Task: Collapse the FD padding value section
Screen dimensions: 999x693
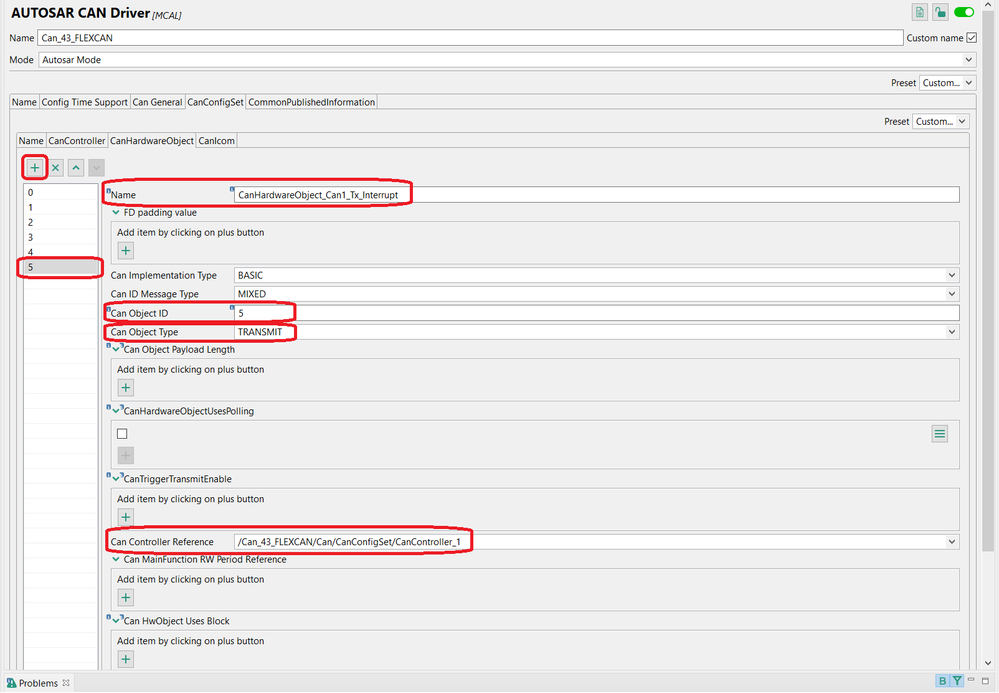Action: pos(116,213)
